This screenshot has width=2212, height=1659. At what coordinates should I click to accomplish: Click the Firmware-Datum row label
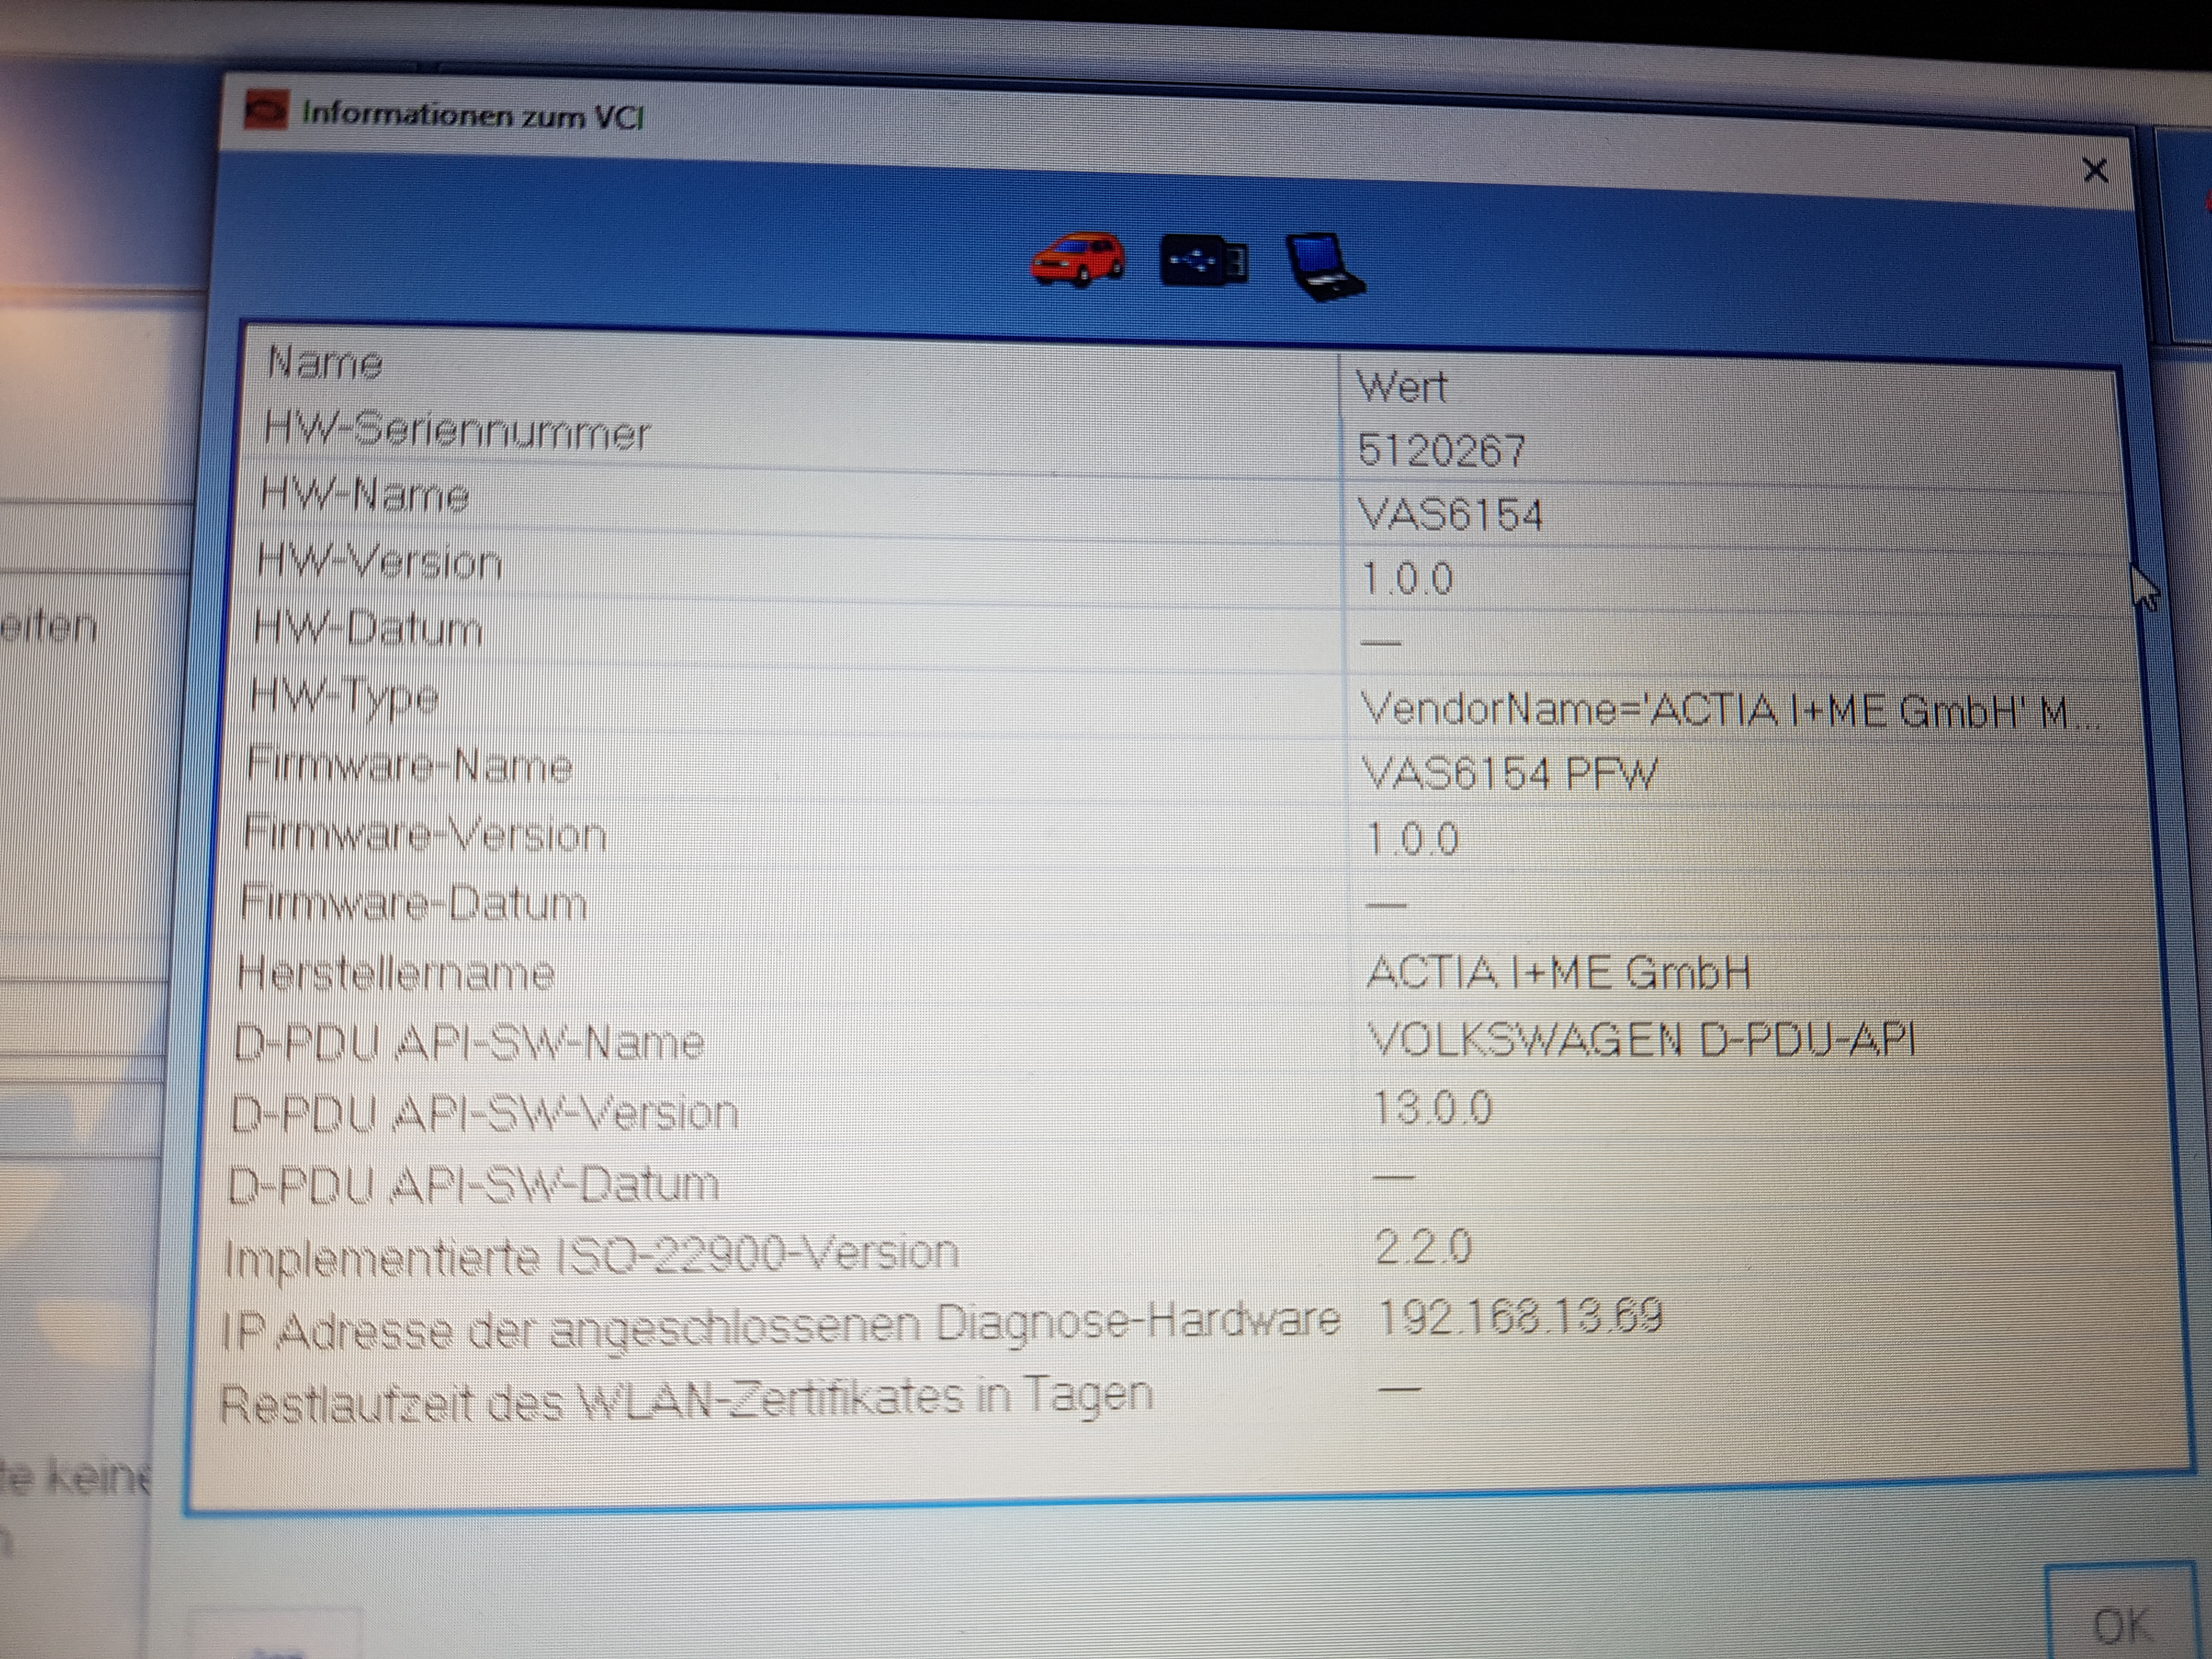click(x=413, y=903)
